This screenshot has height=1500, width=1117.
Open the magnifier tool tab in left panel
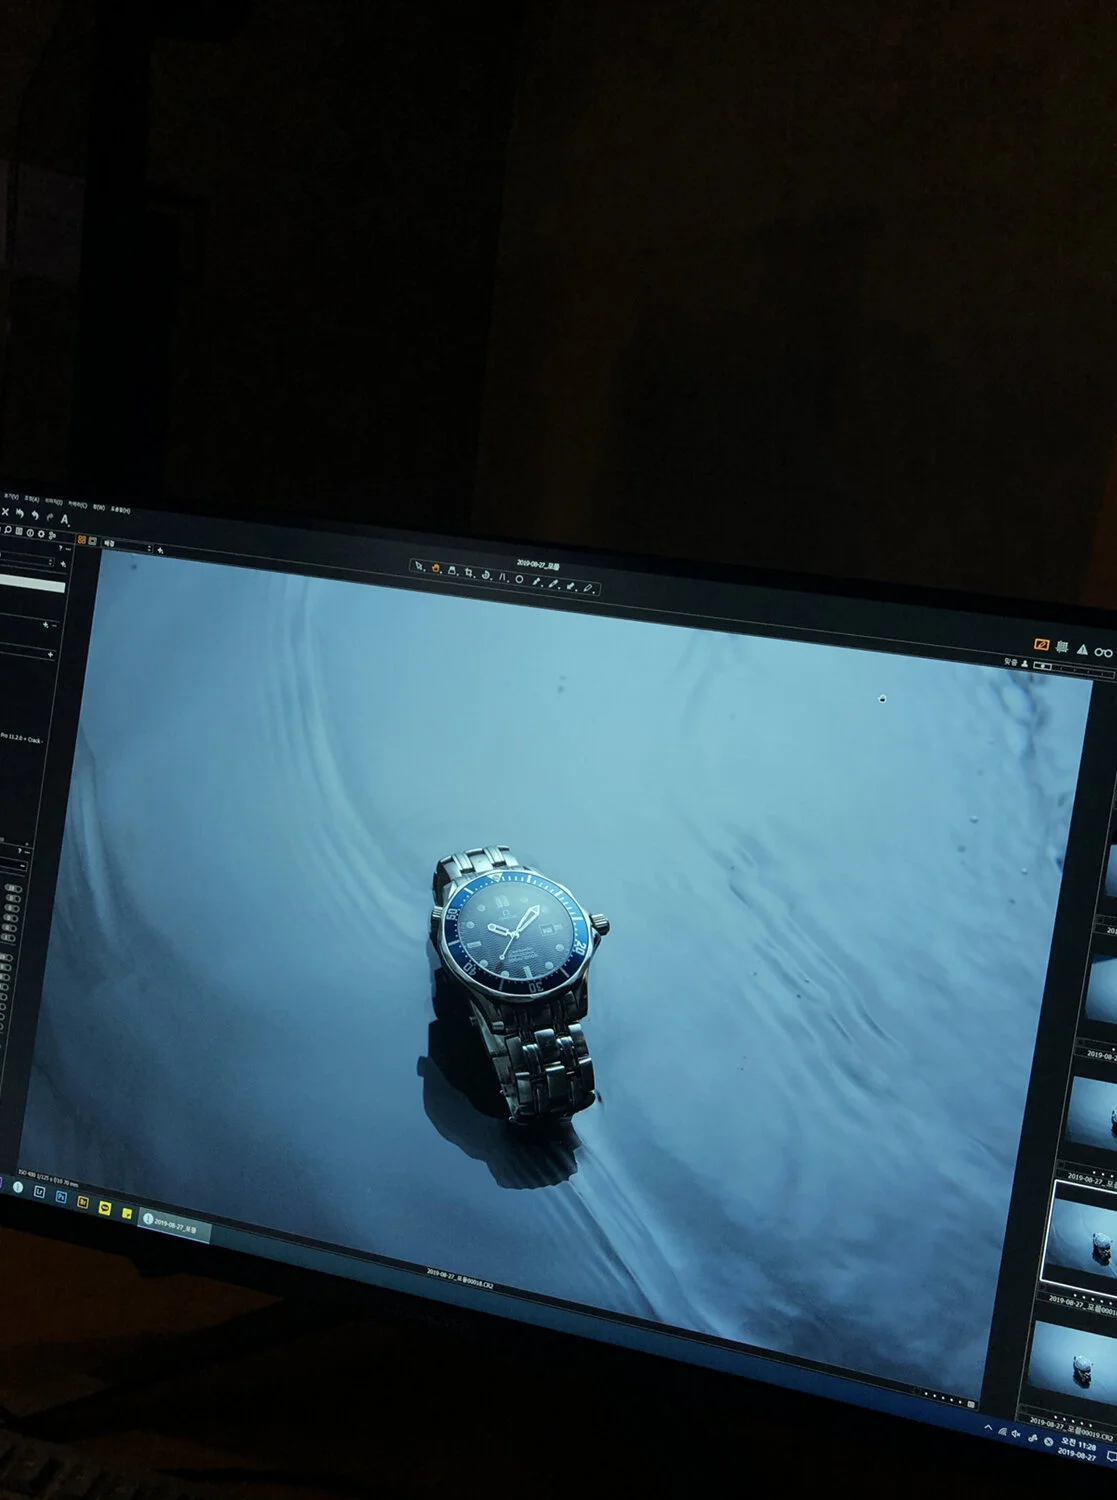pos(8,530)
